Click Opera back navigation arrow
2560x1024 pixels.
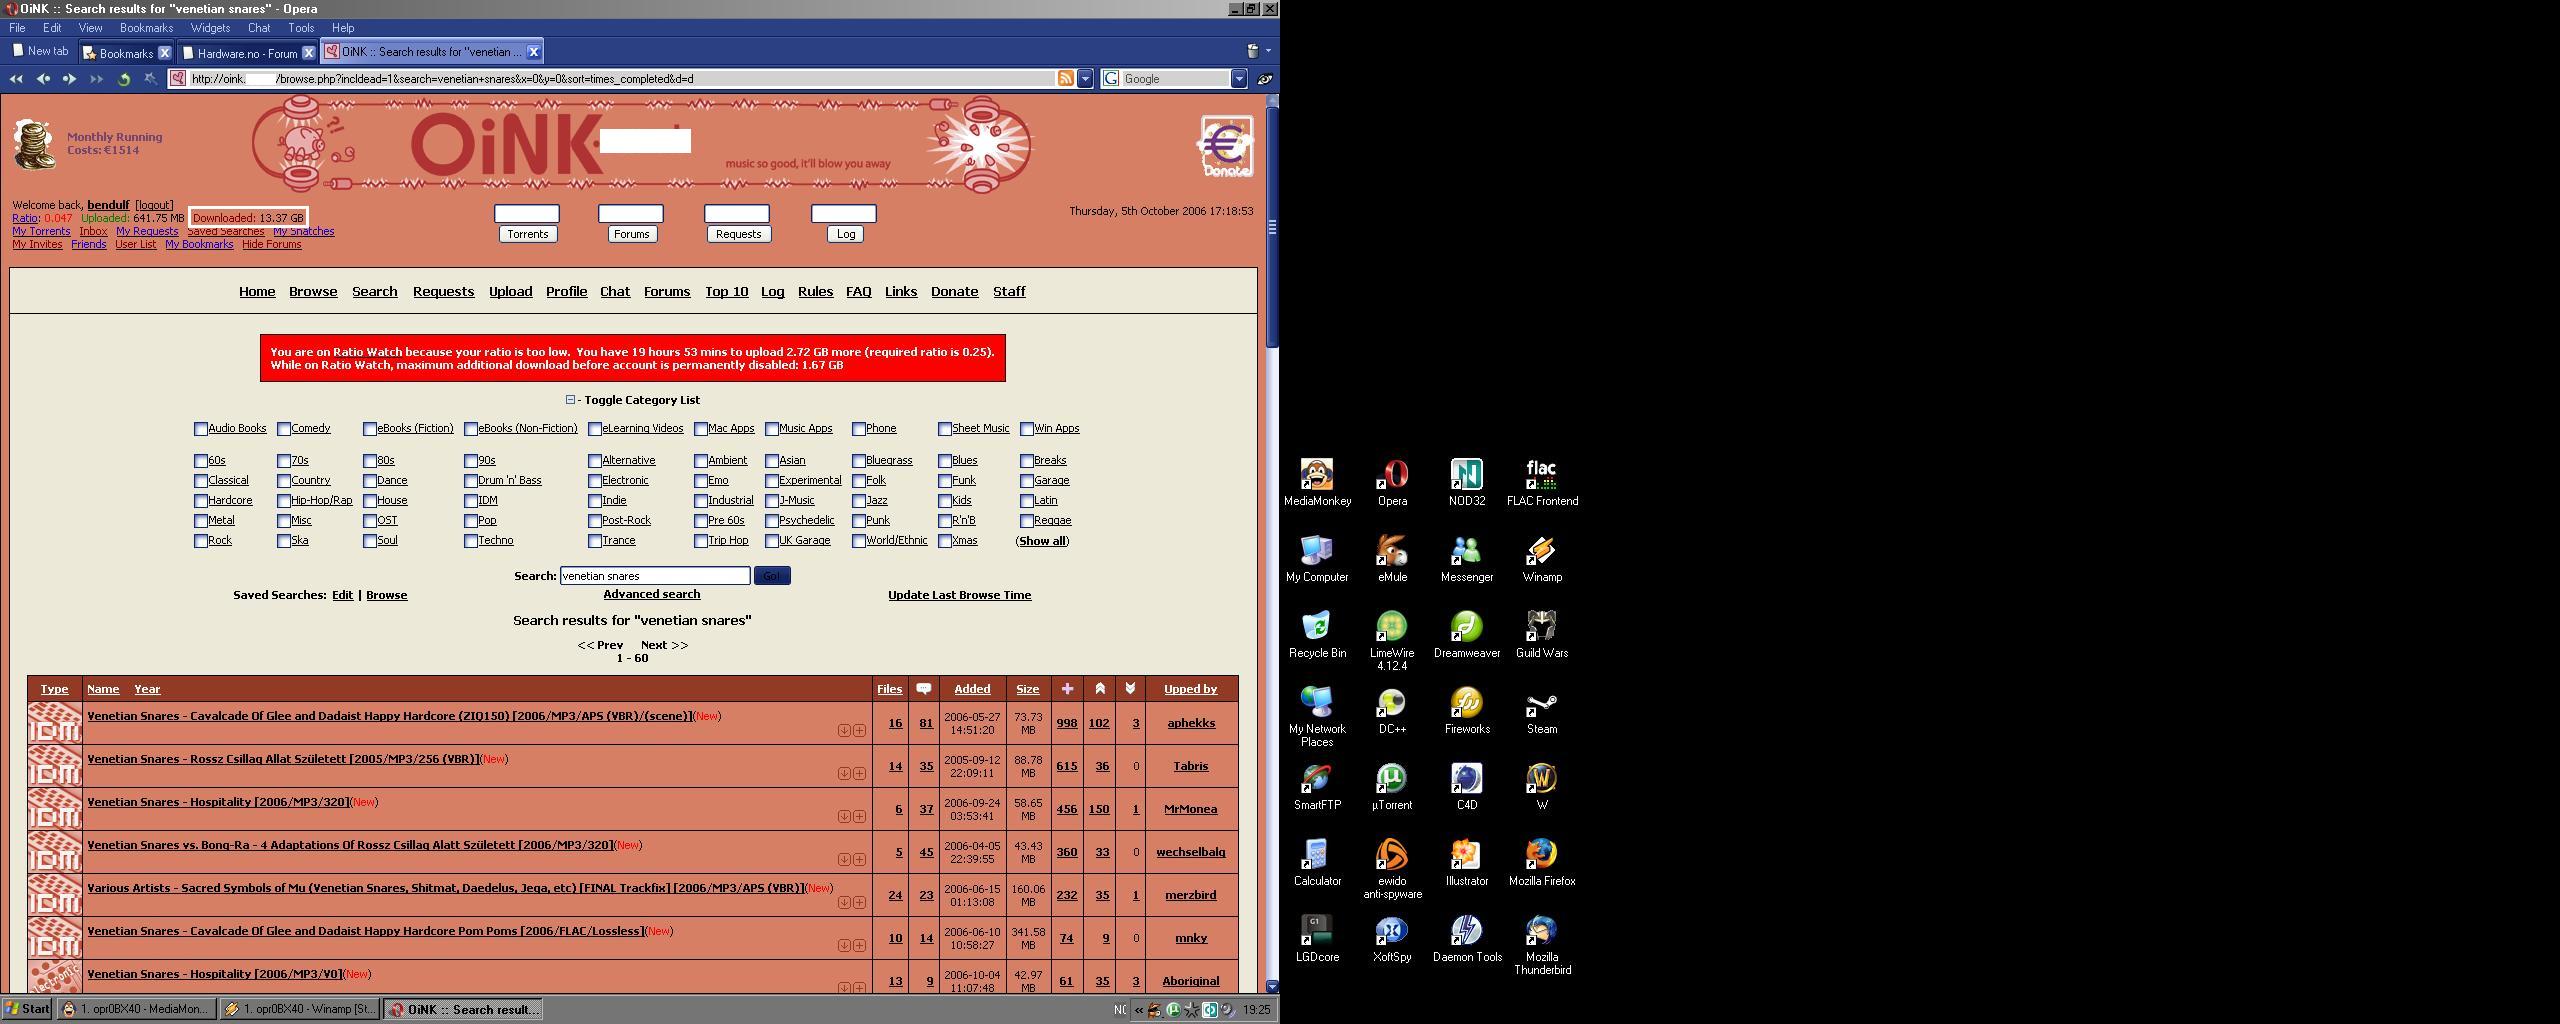click(43, 79)
